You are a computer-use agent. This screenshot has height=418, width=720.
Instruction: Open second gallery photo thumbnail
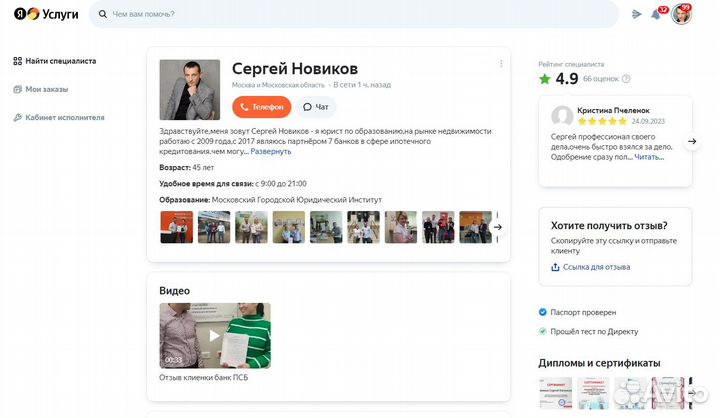tap(214, 227)
